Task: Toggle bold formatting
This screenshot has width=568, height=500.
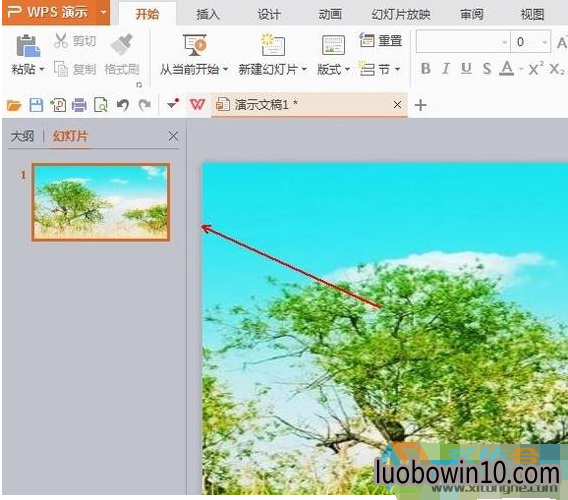Action: point(426,68)
